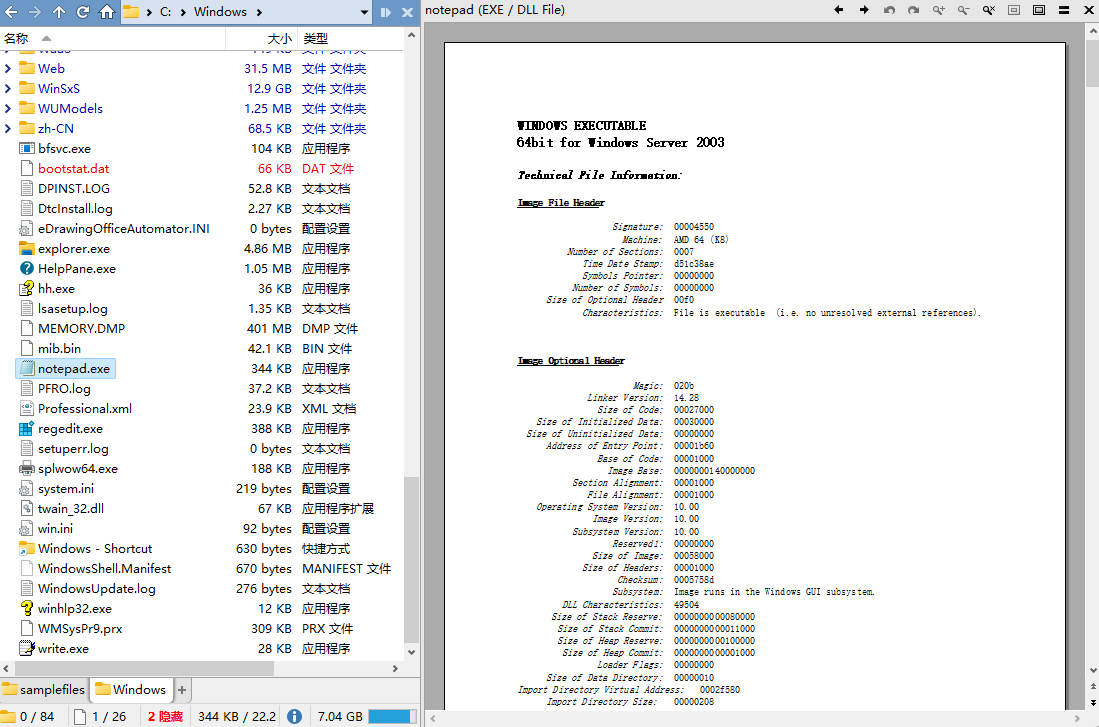Select the write.exe icon
The height and width of the screenshot is (727, 1099).
point(27,648)
